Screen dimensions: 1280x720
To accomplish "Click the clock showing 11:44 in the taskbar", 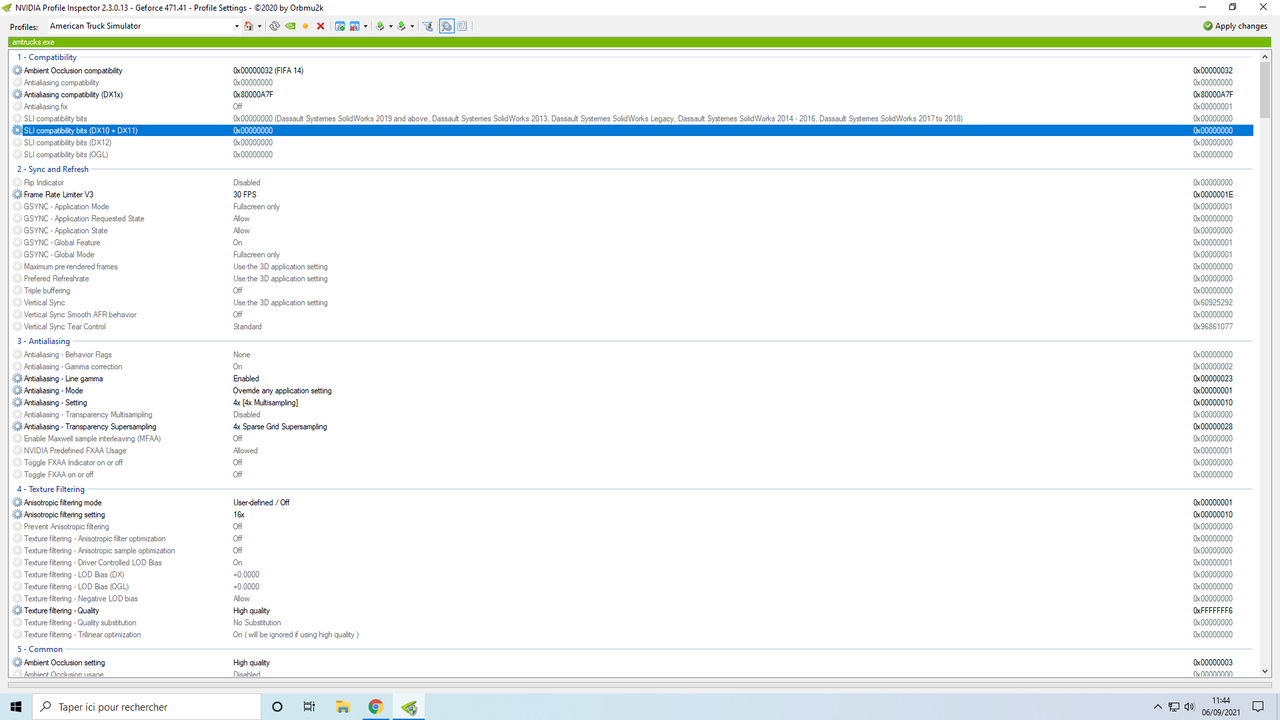I will click(1221, 707).
